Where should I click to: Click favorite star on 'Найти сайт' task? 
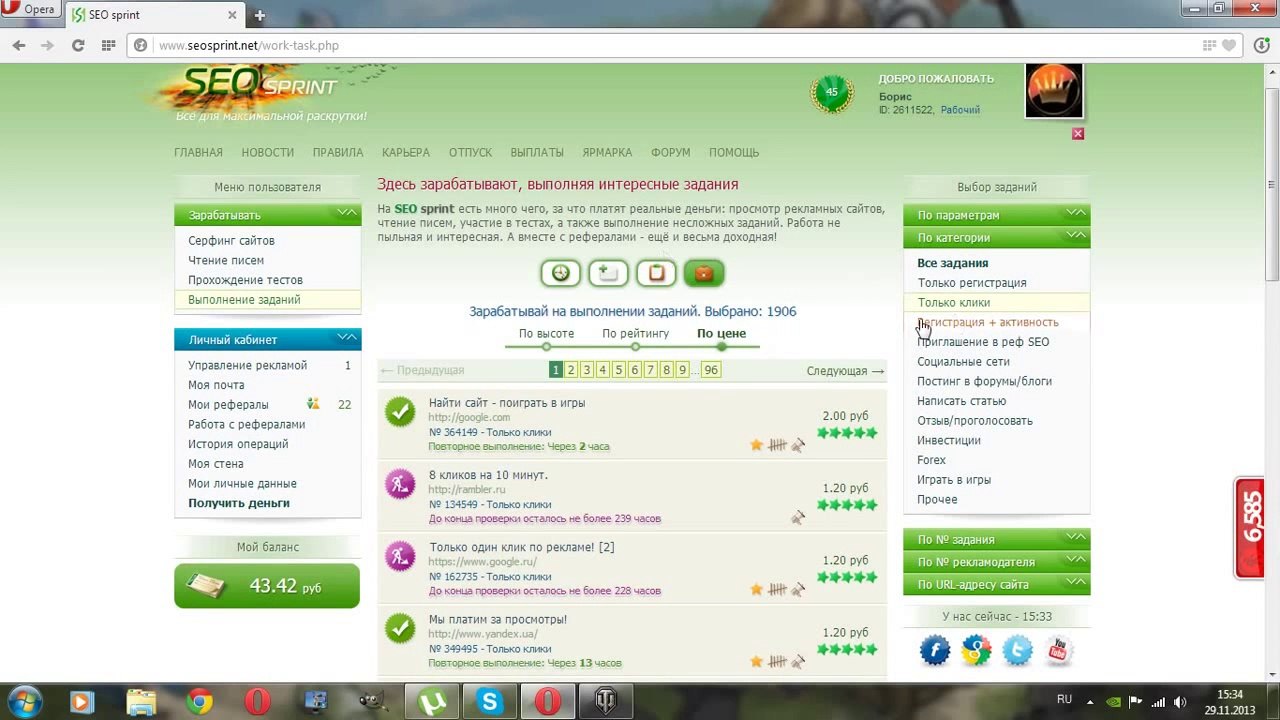click(757, 445)
